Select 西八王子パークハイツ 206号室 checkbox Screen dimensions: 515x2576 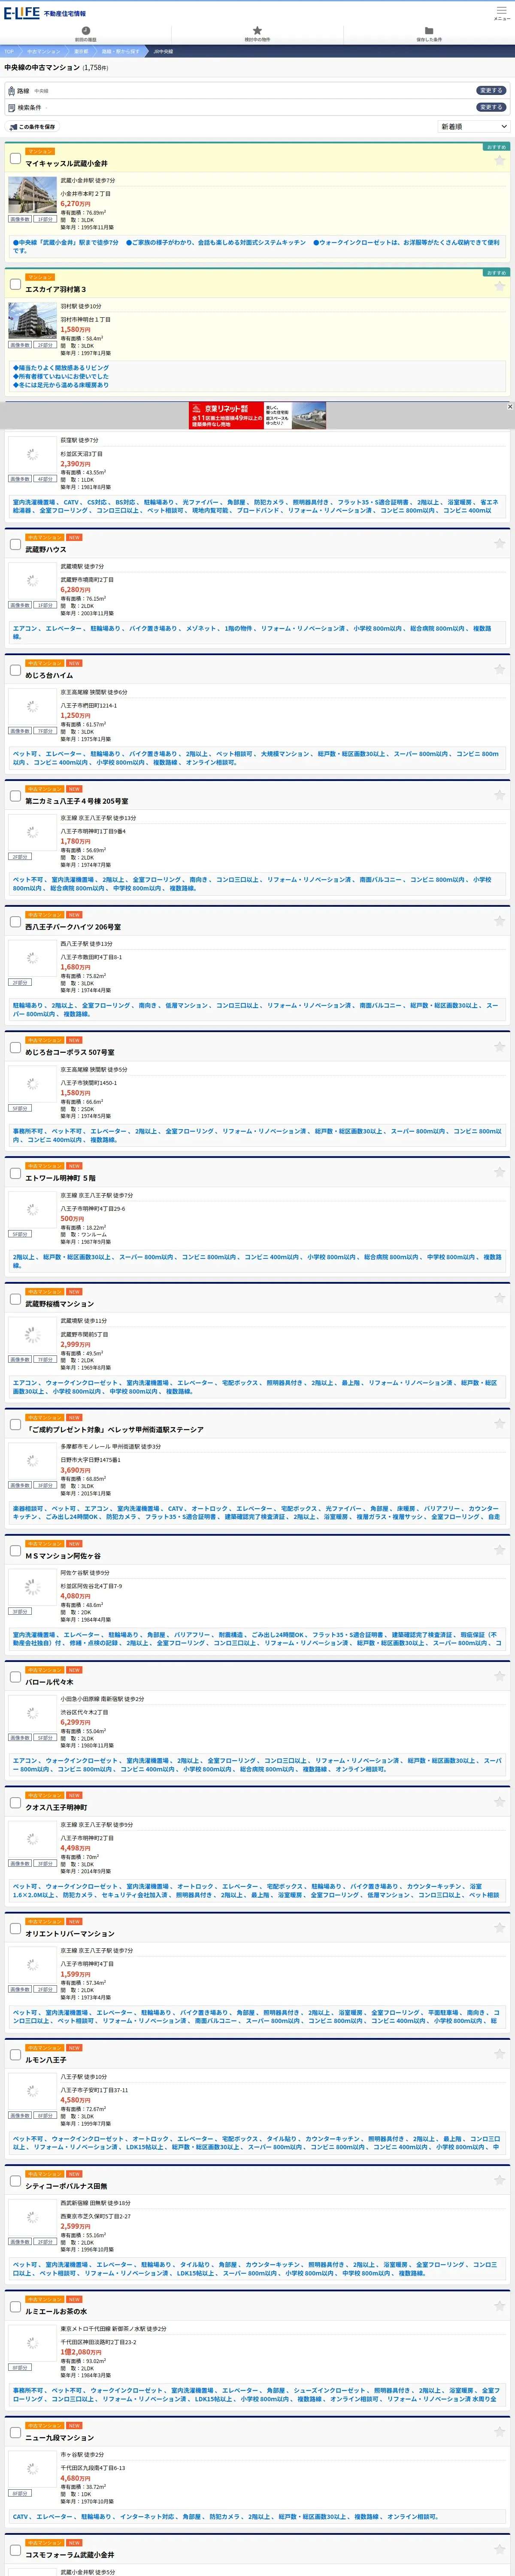point(15,922)
